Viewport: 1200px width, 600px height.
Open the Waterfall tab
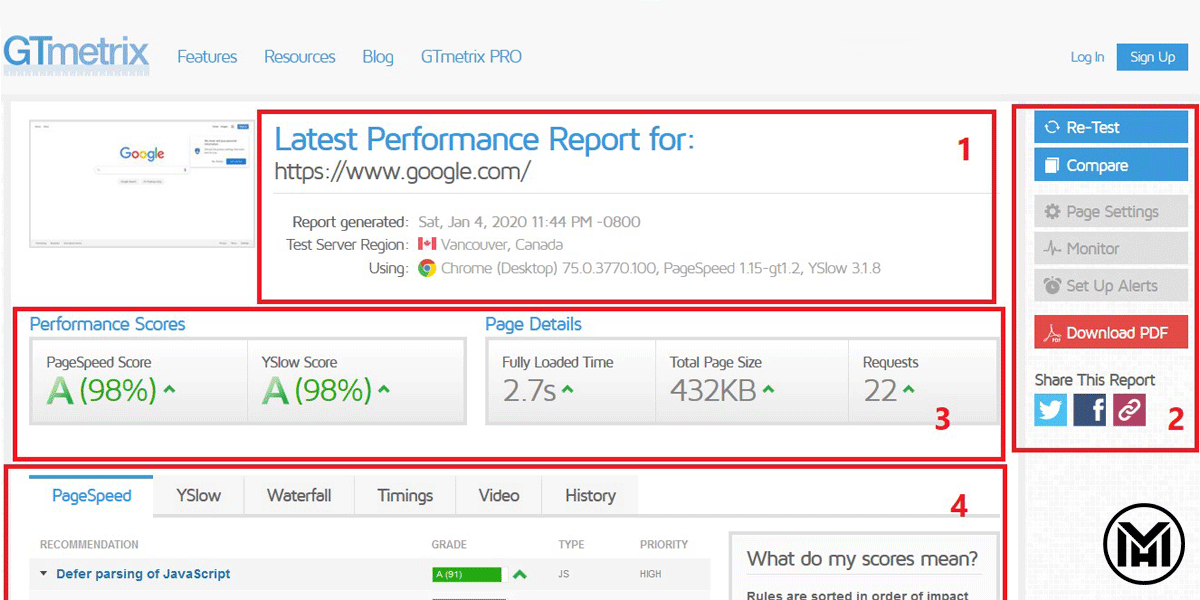coord(299,495)
